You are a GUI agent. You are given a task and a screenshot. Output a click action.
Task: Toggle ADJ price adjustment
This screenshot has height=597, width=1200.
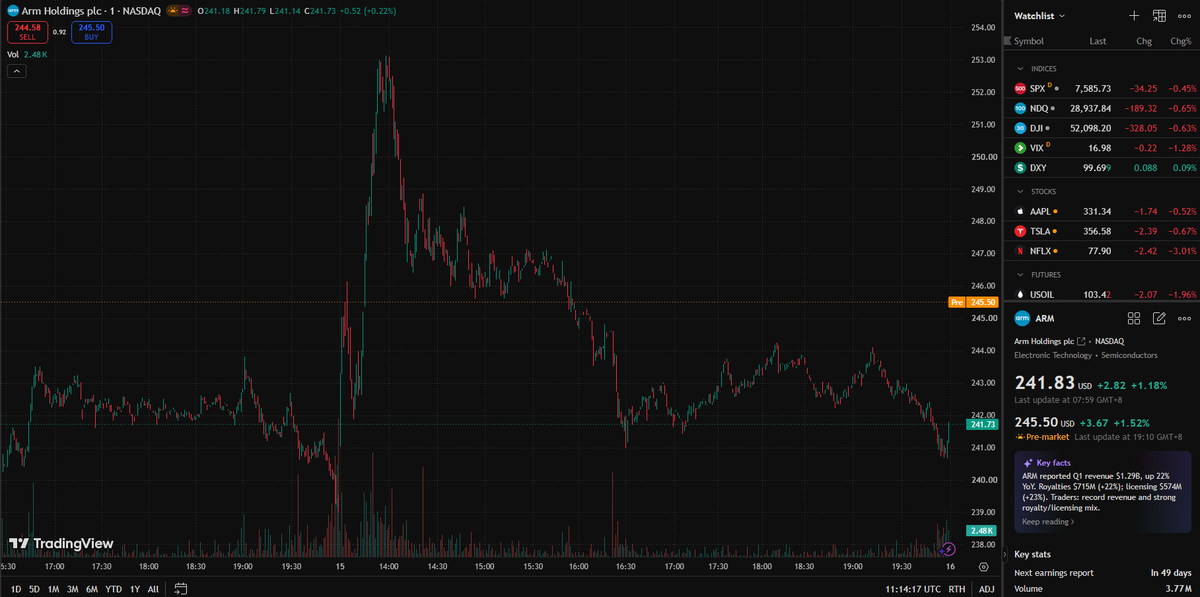987,589
